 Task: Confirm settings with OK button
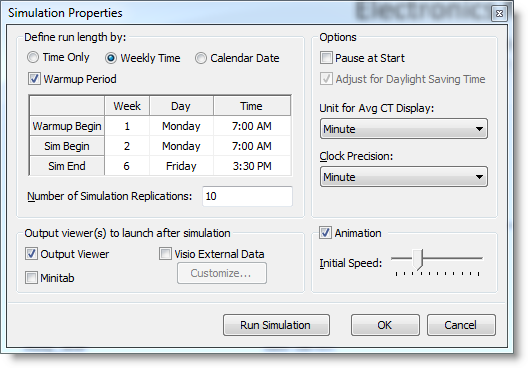tap(385, 325)
